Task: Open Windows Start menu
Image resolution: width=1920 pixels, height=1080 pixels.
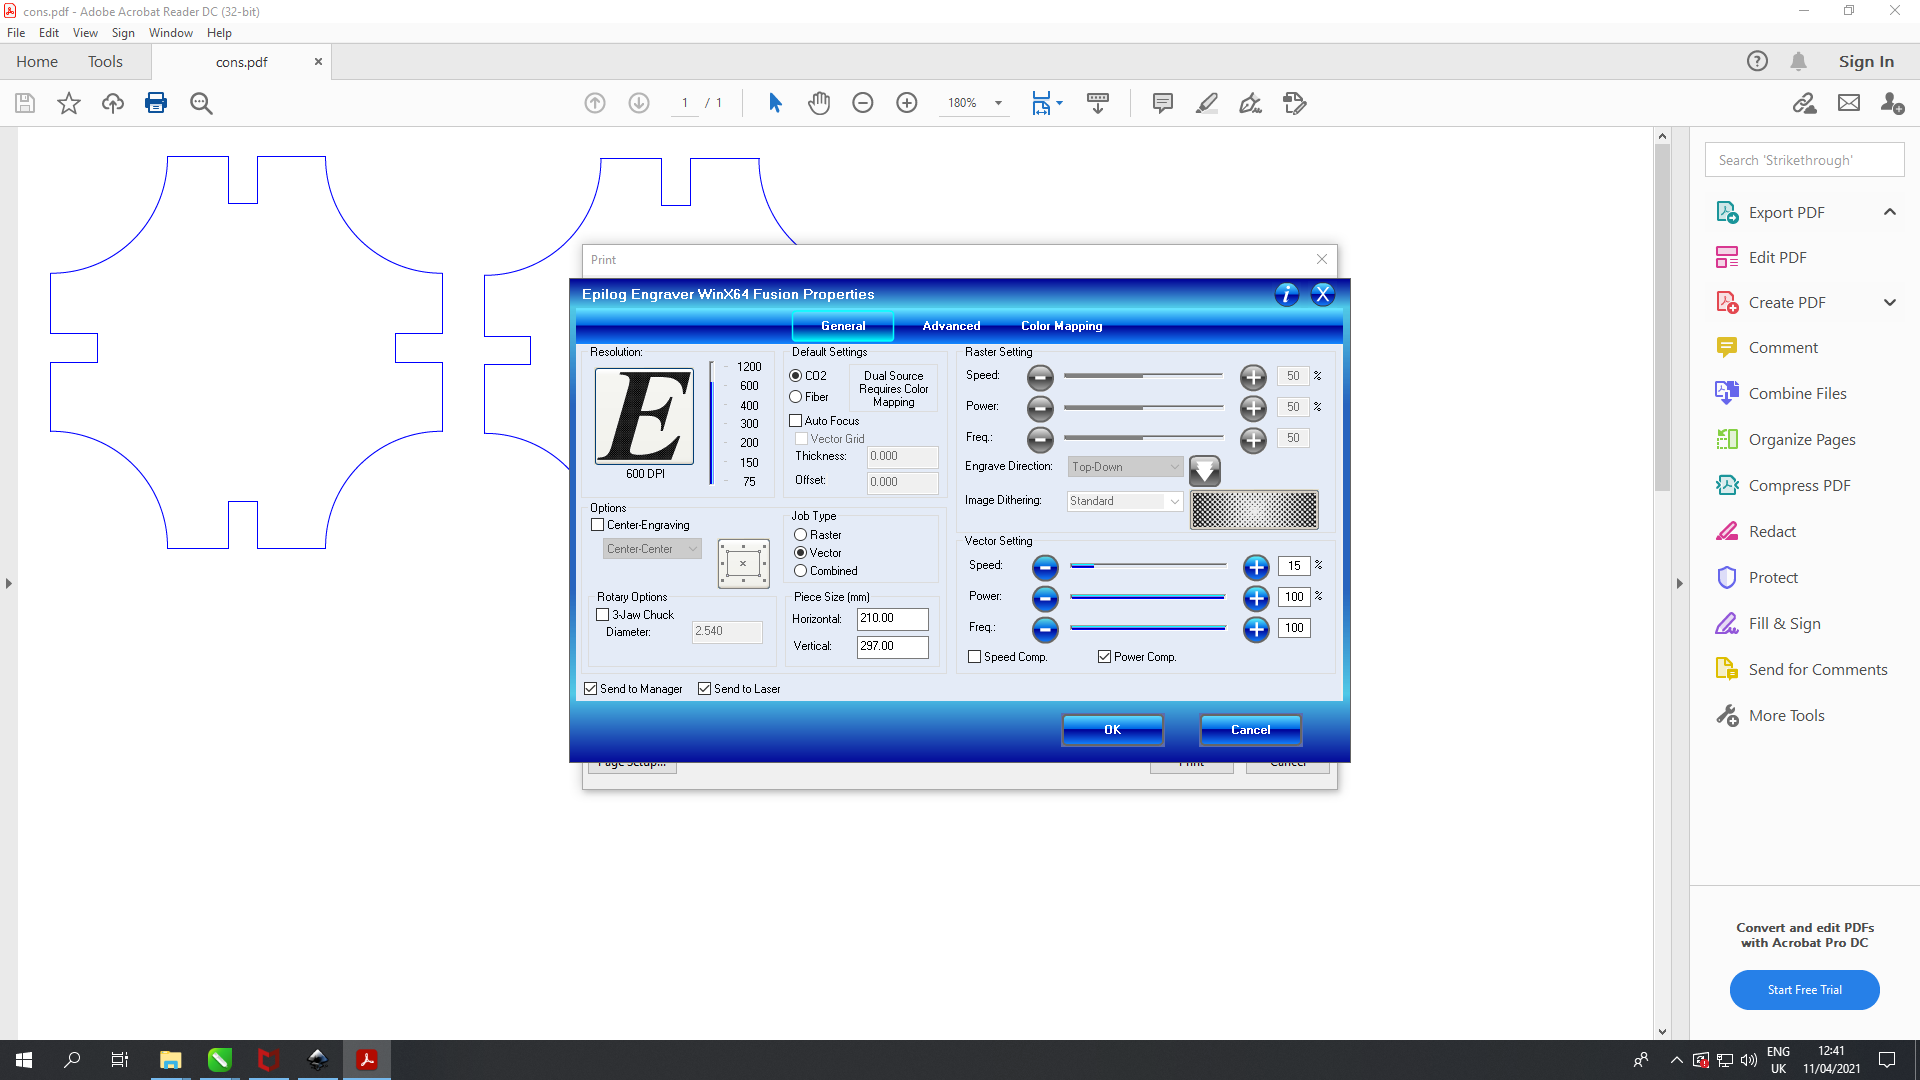Action: click(24, 1060)
